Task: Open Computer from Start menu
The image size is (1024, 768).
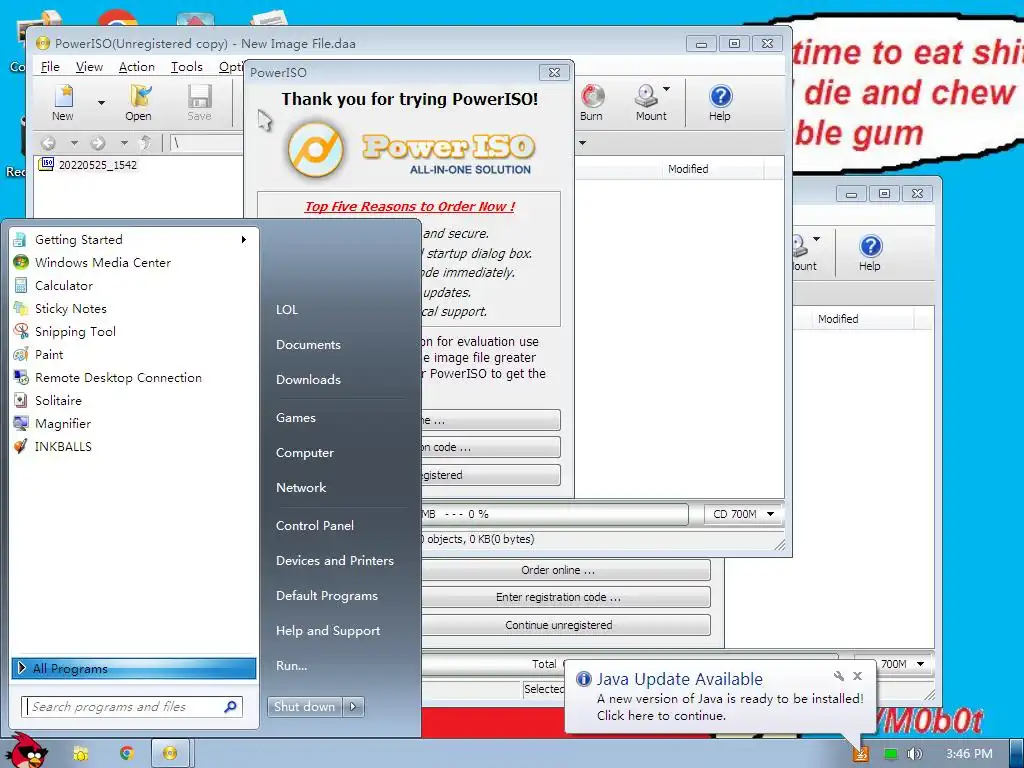Action: [305, 453]
